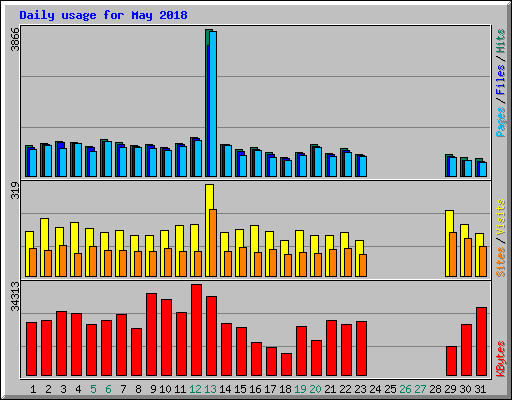Click green day 6 label

(x=108, y=389)
